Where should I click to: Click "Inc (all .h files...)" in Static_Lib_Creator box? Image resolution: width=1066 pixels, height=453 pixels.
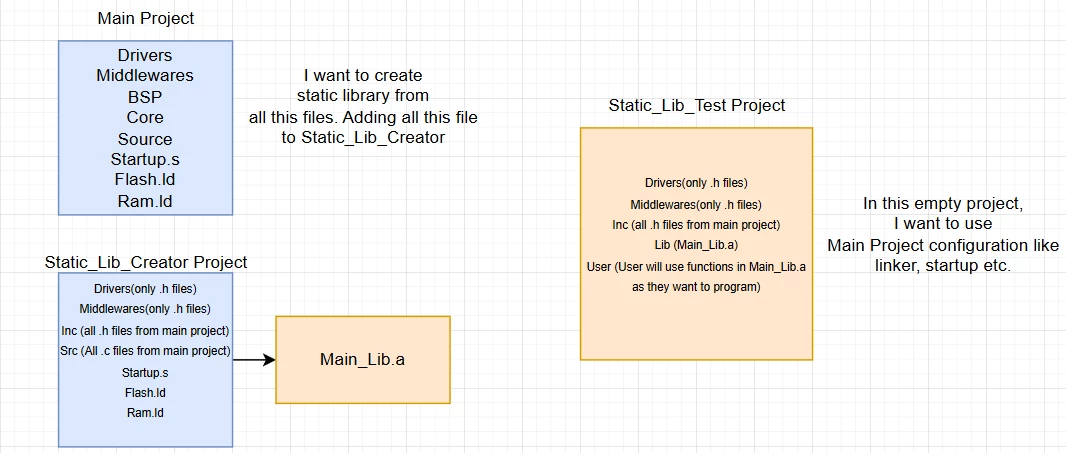point(145,331)
